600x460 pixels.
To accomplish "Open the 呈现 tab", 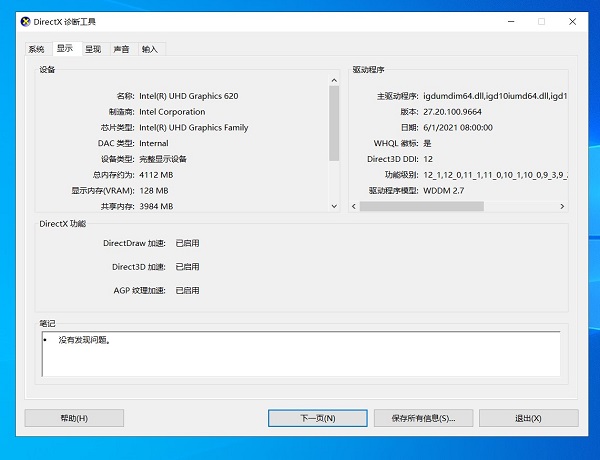I will 92,49.
